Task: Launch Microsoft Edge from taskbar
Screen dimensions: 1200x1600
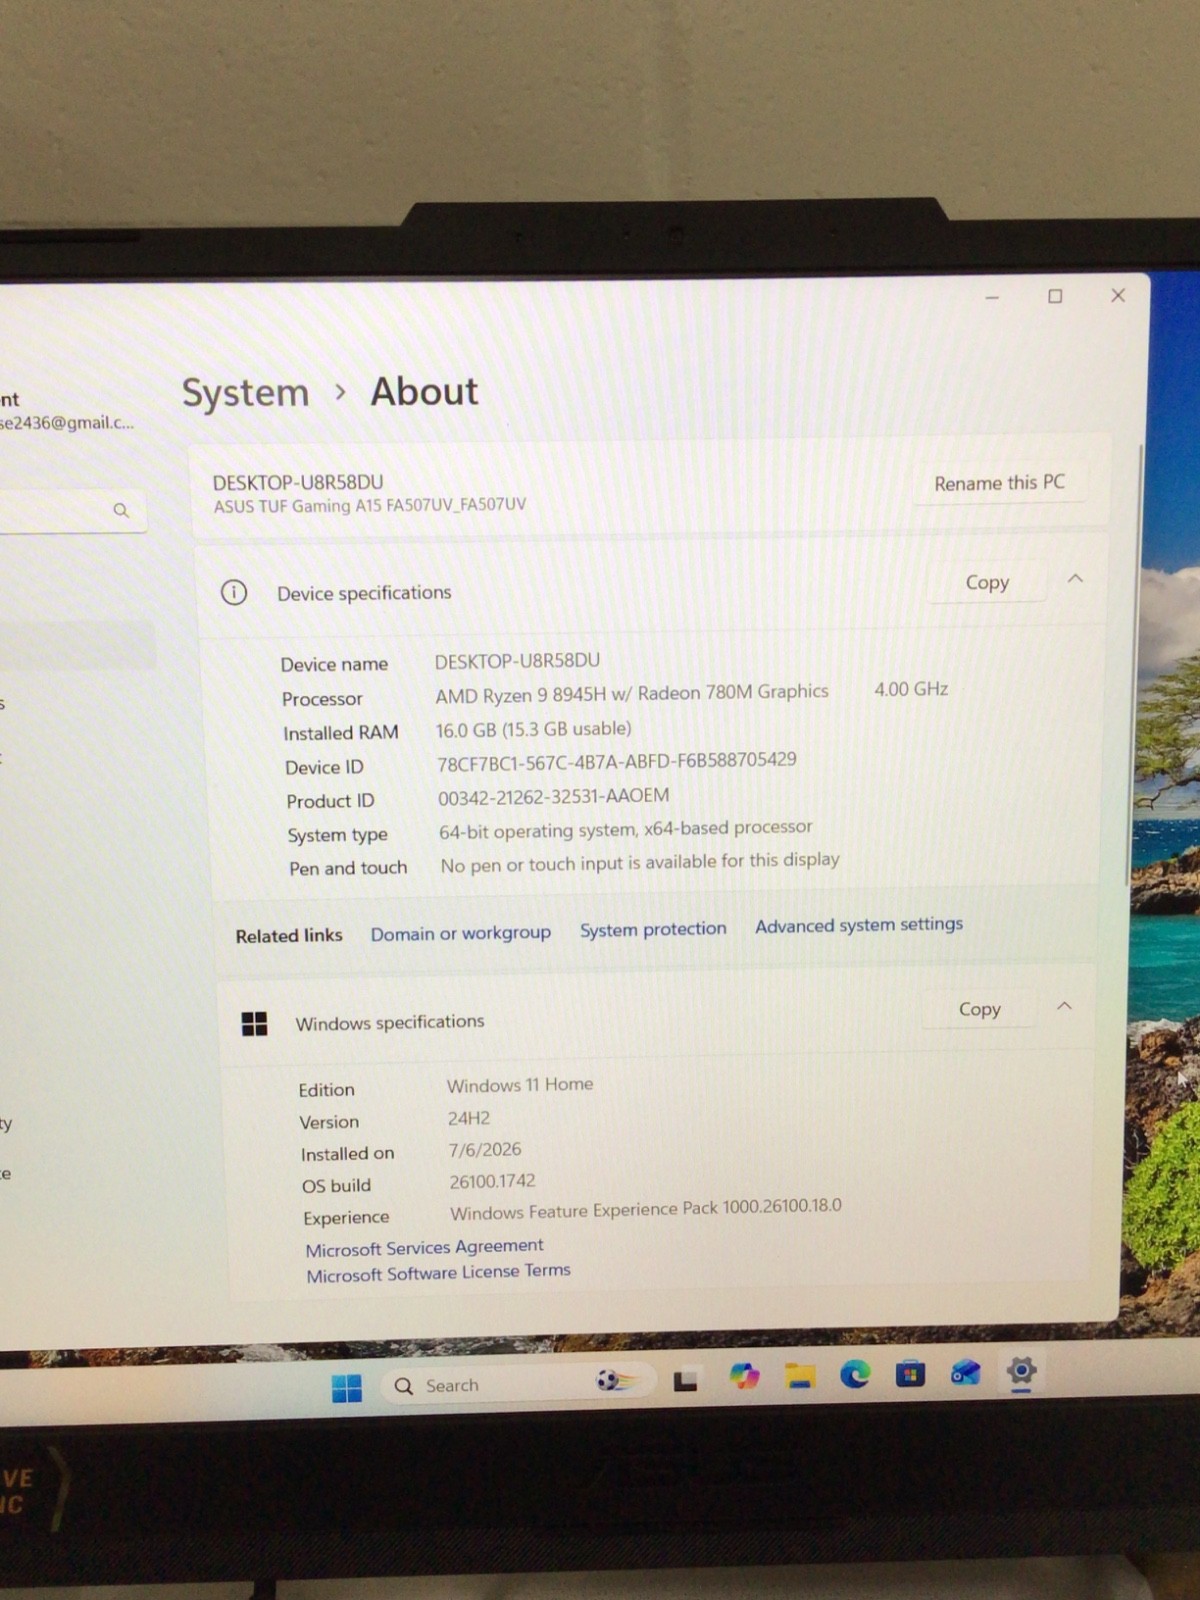Action: click(855, 1375)
